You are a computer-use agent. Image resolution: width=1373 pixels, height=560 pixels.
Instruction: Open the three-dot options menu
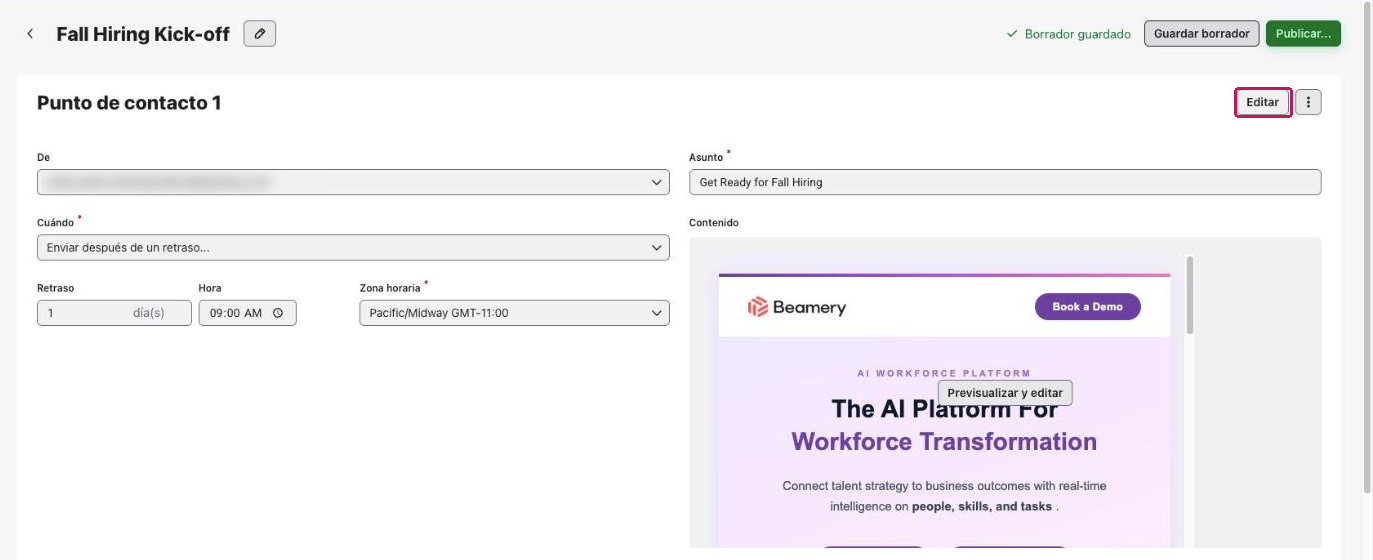coord(1308,102)
